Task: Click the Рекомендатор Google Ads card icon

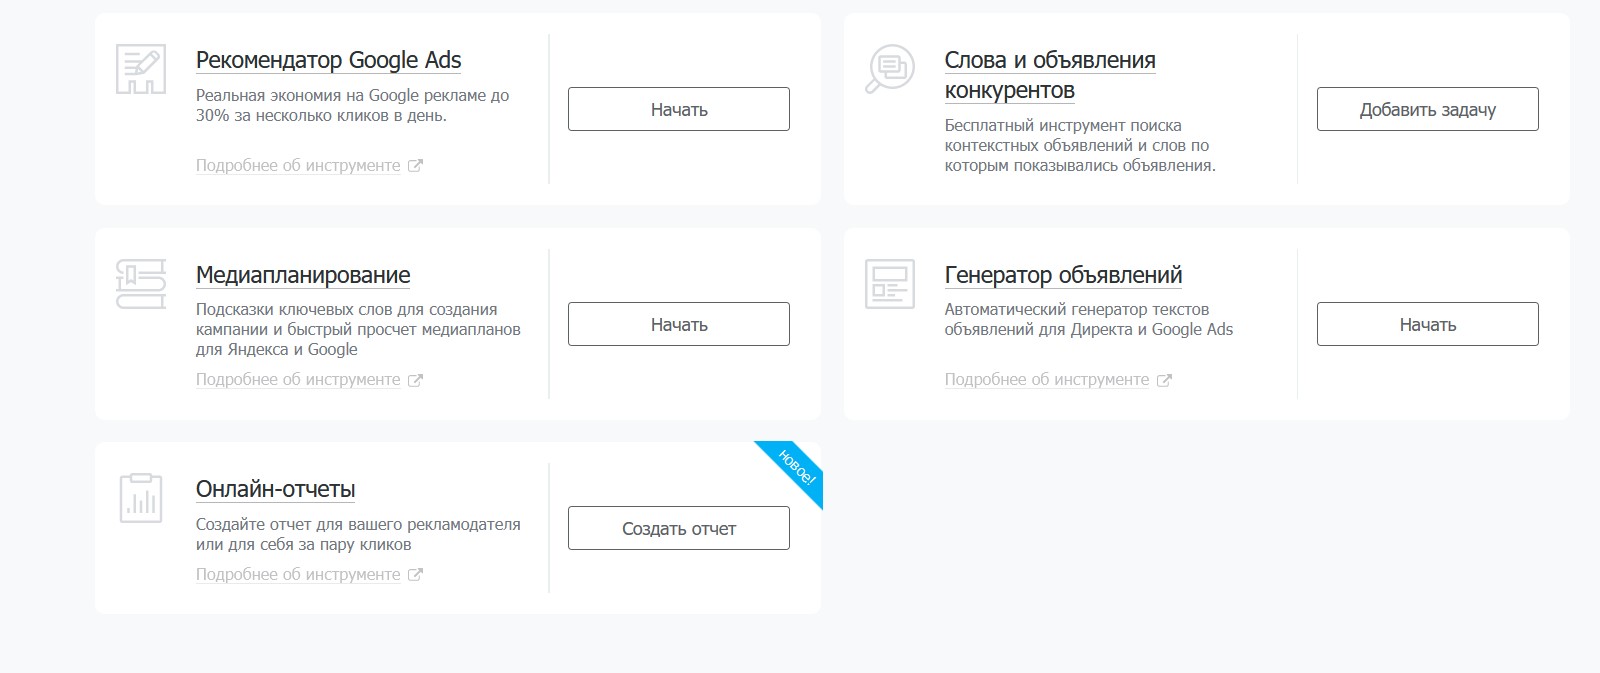Action: coord(141,69)
